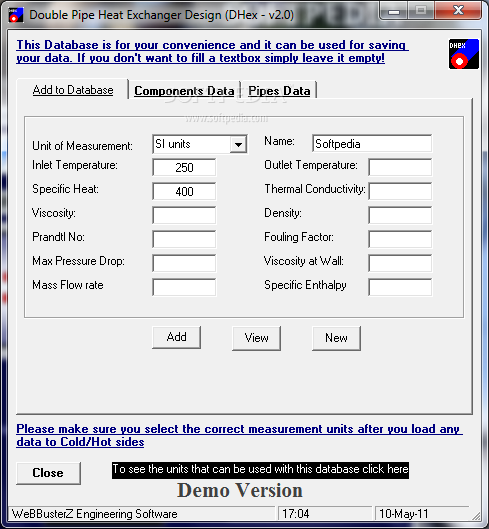Focus the Name field containing Softpedia
The width and height of the screenshot is (489, 529).
(372, 144)
